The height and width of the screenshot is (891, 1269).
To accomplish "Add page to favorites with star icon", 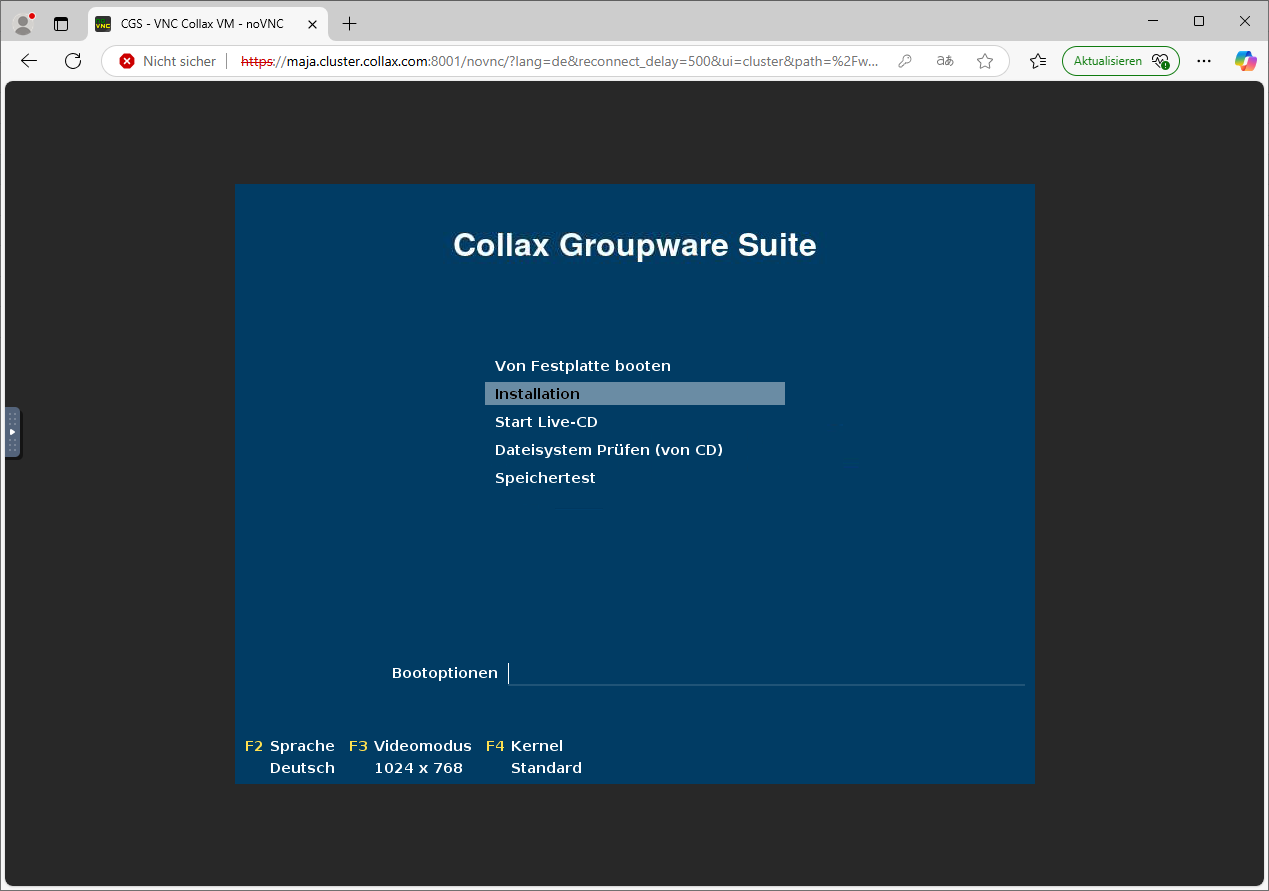I will [985, 61].
